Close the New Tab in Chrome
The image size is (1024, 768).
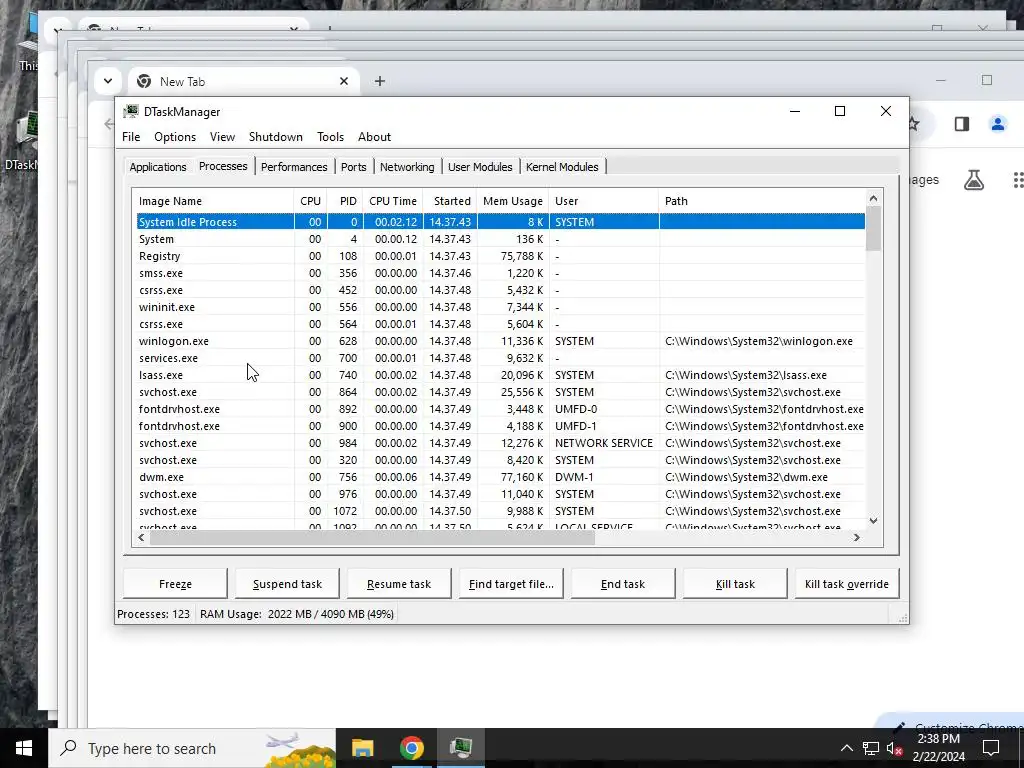[x=344, y=81]
